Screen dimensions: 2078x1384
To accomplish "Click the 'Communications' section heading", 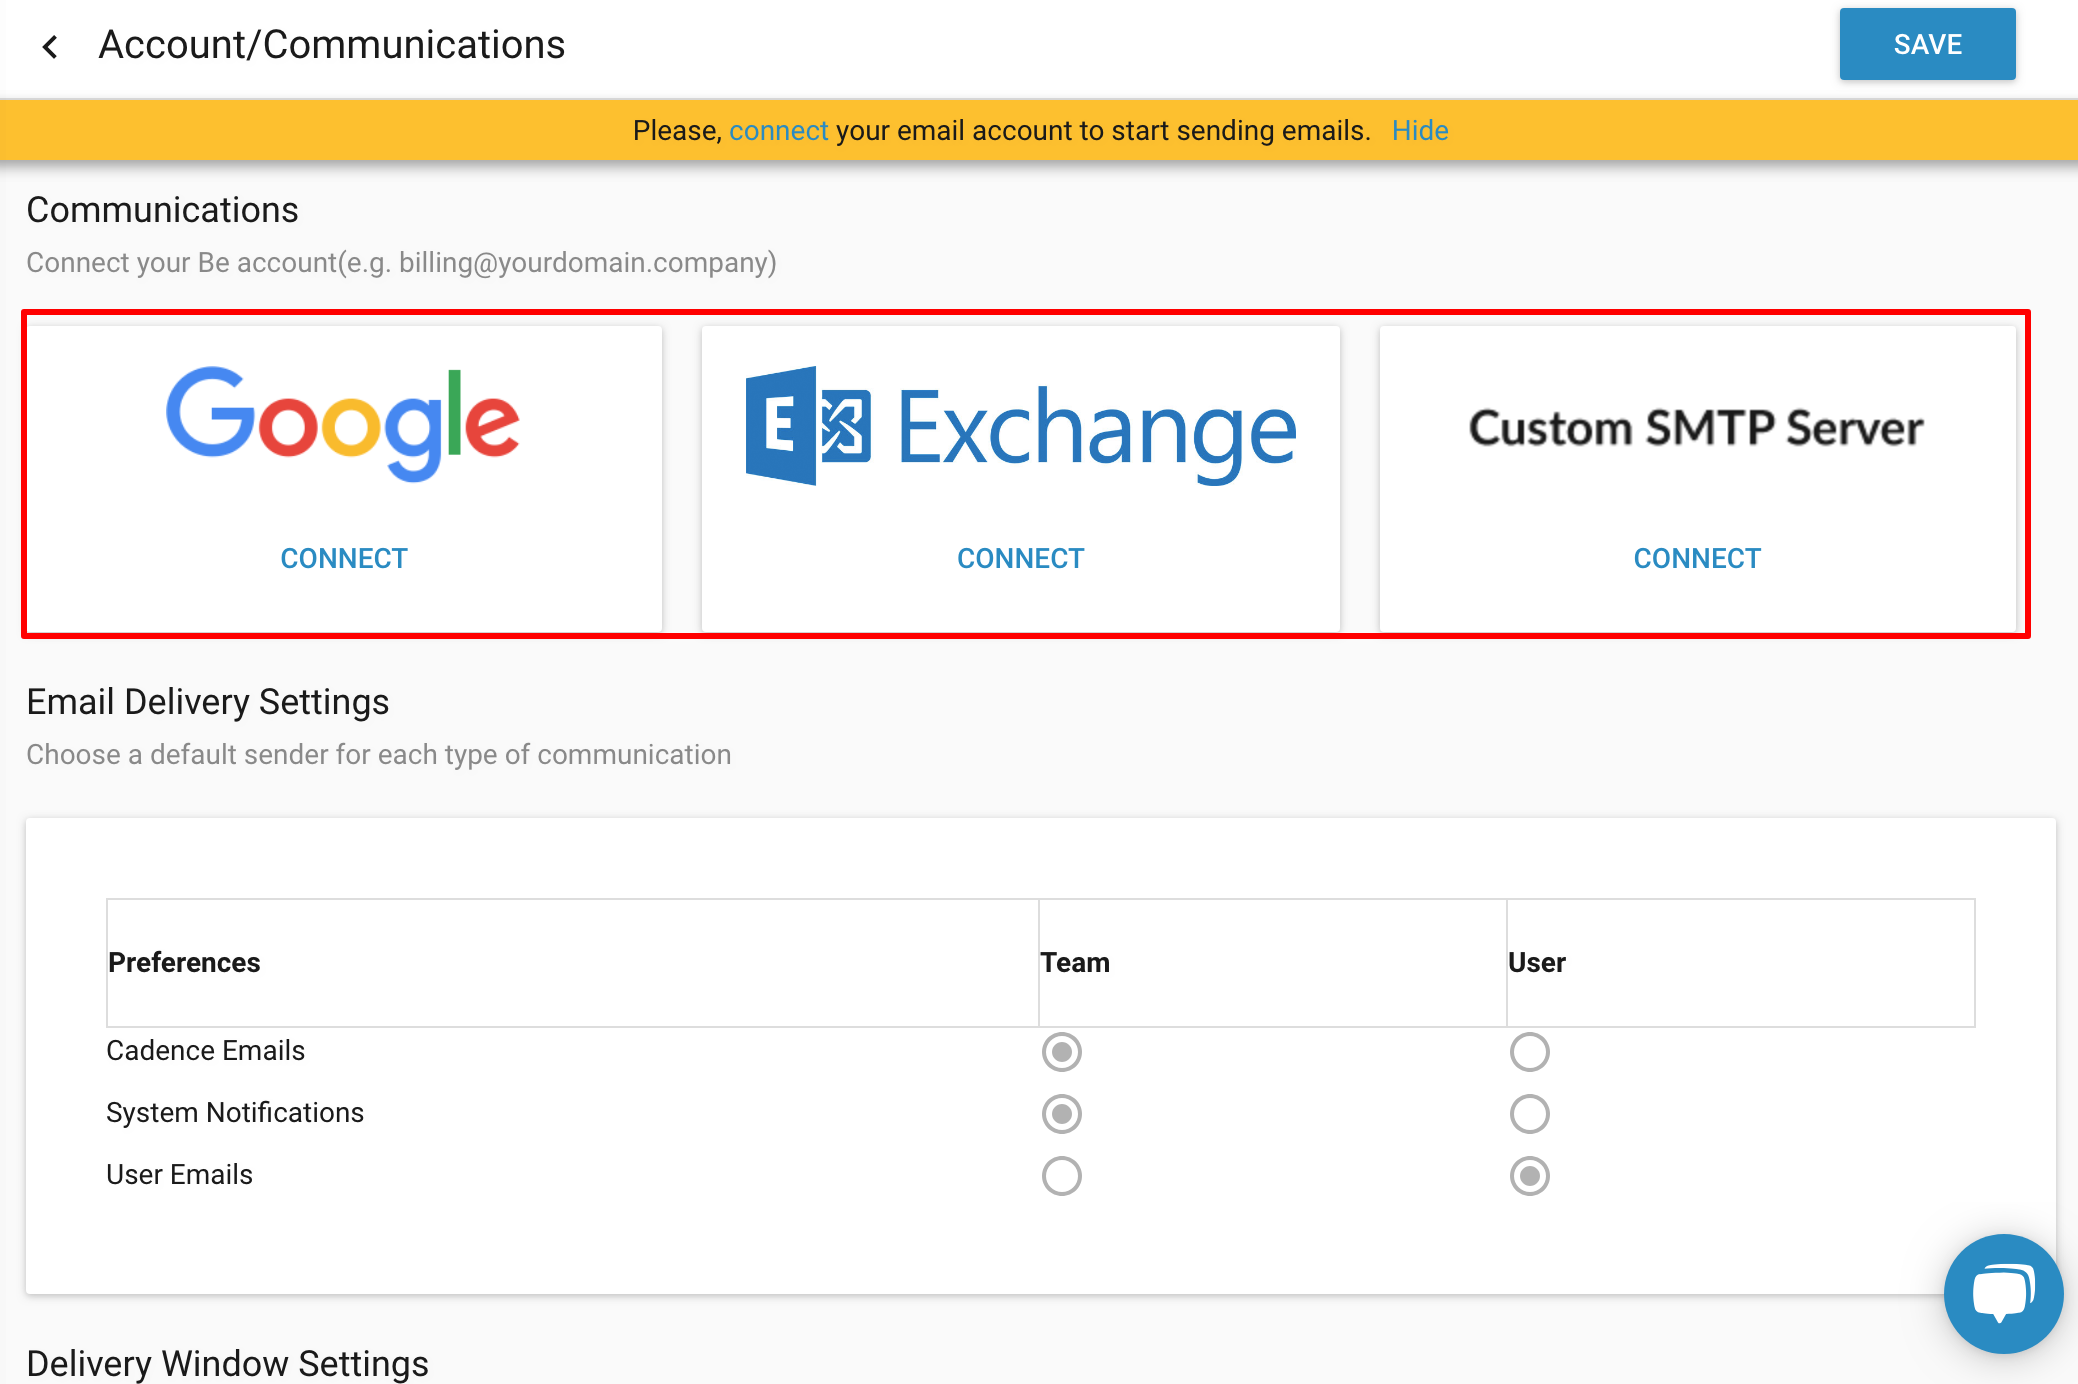I will point(163,210).
